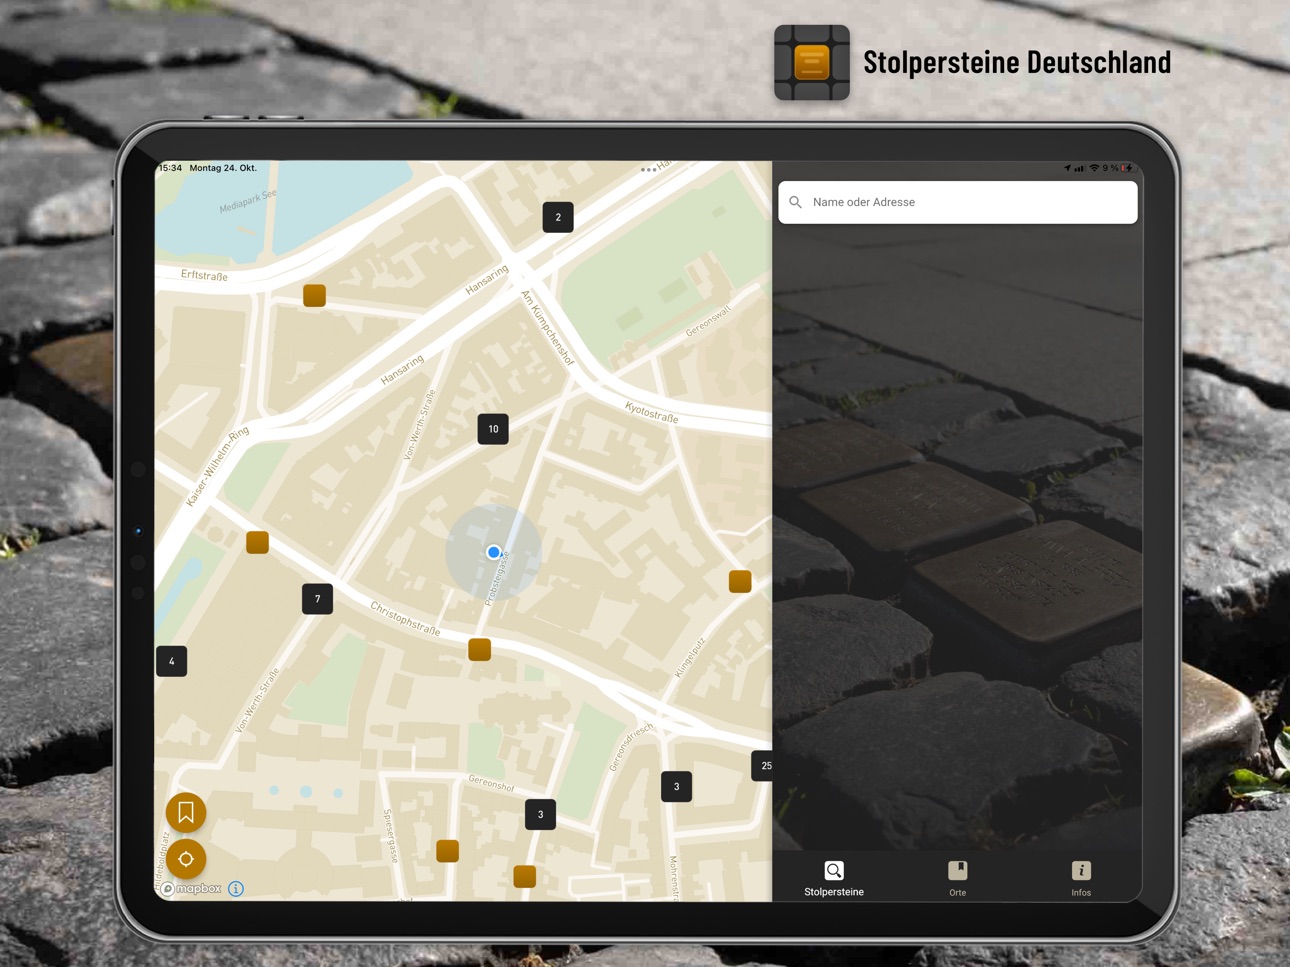Select the Stolperstein marker on Kaiser-Wilhelm-Ring

pos(257,542)
